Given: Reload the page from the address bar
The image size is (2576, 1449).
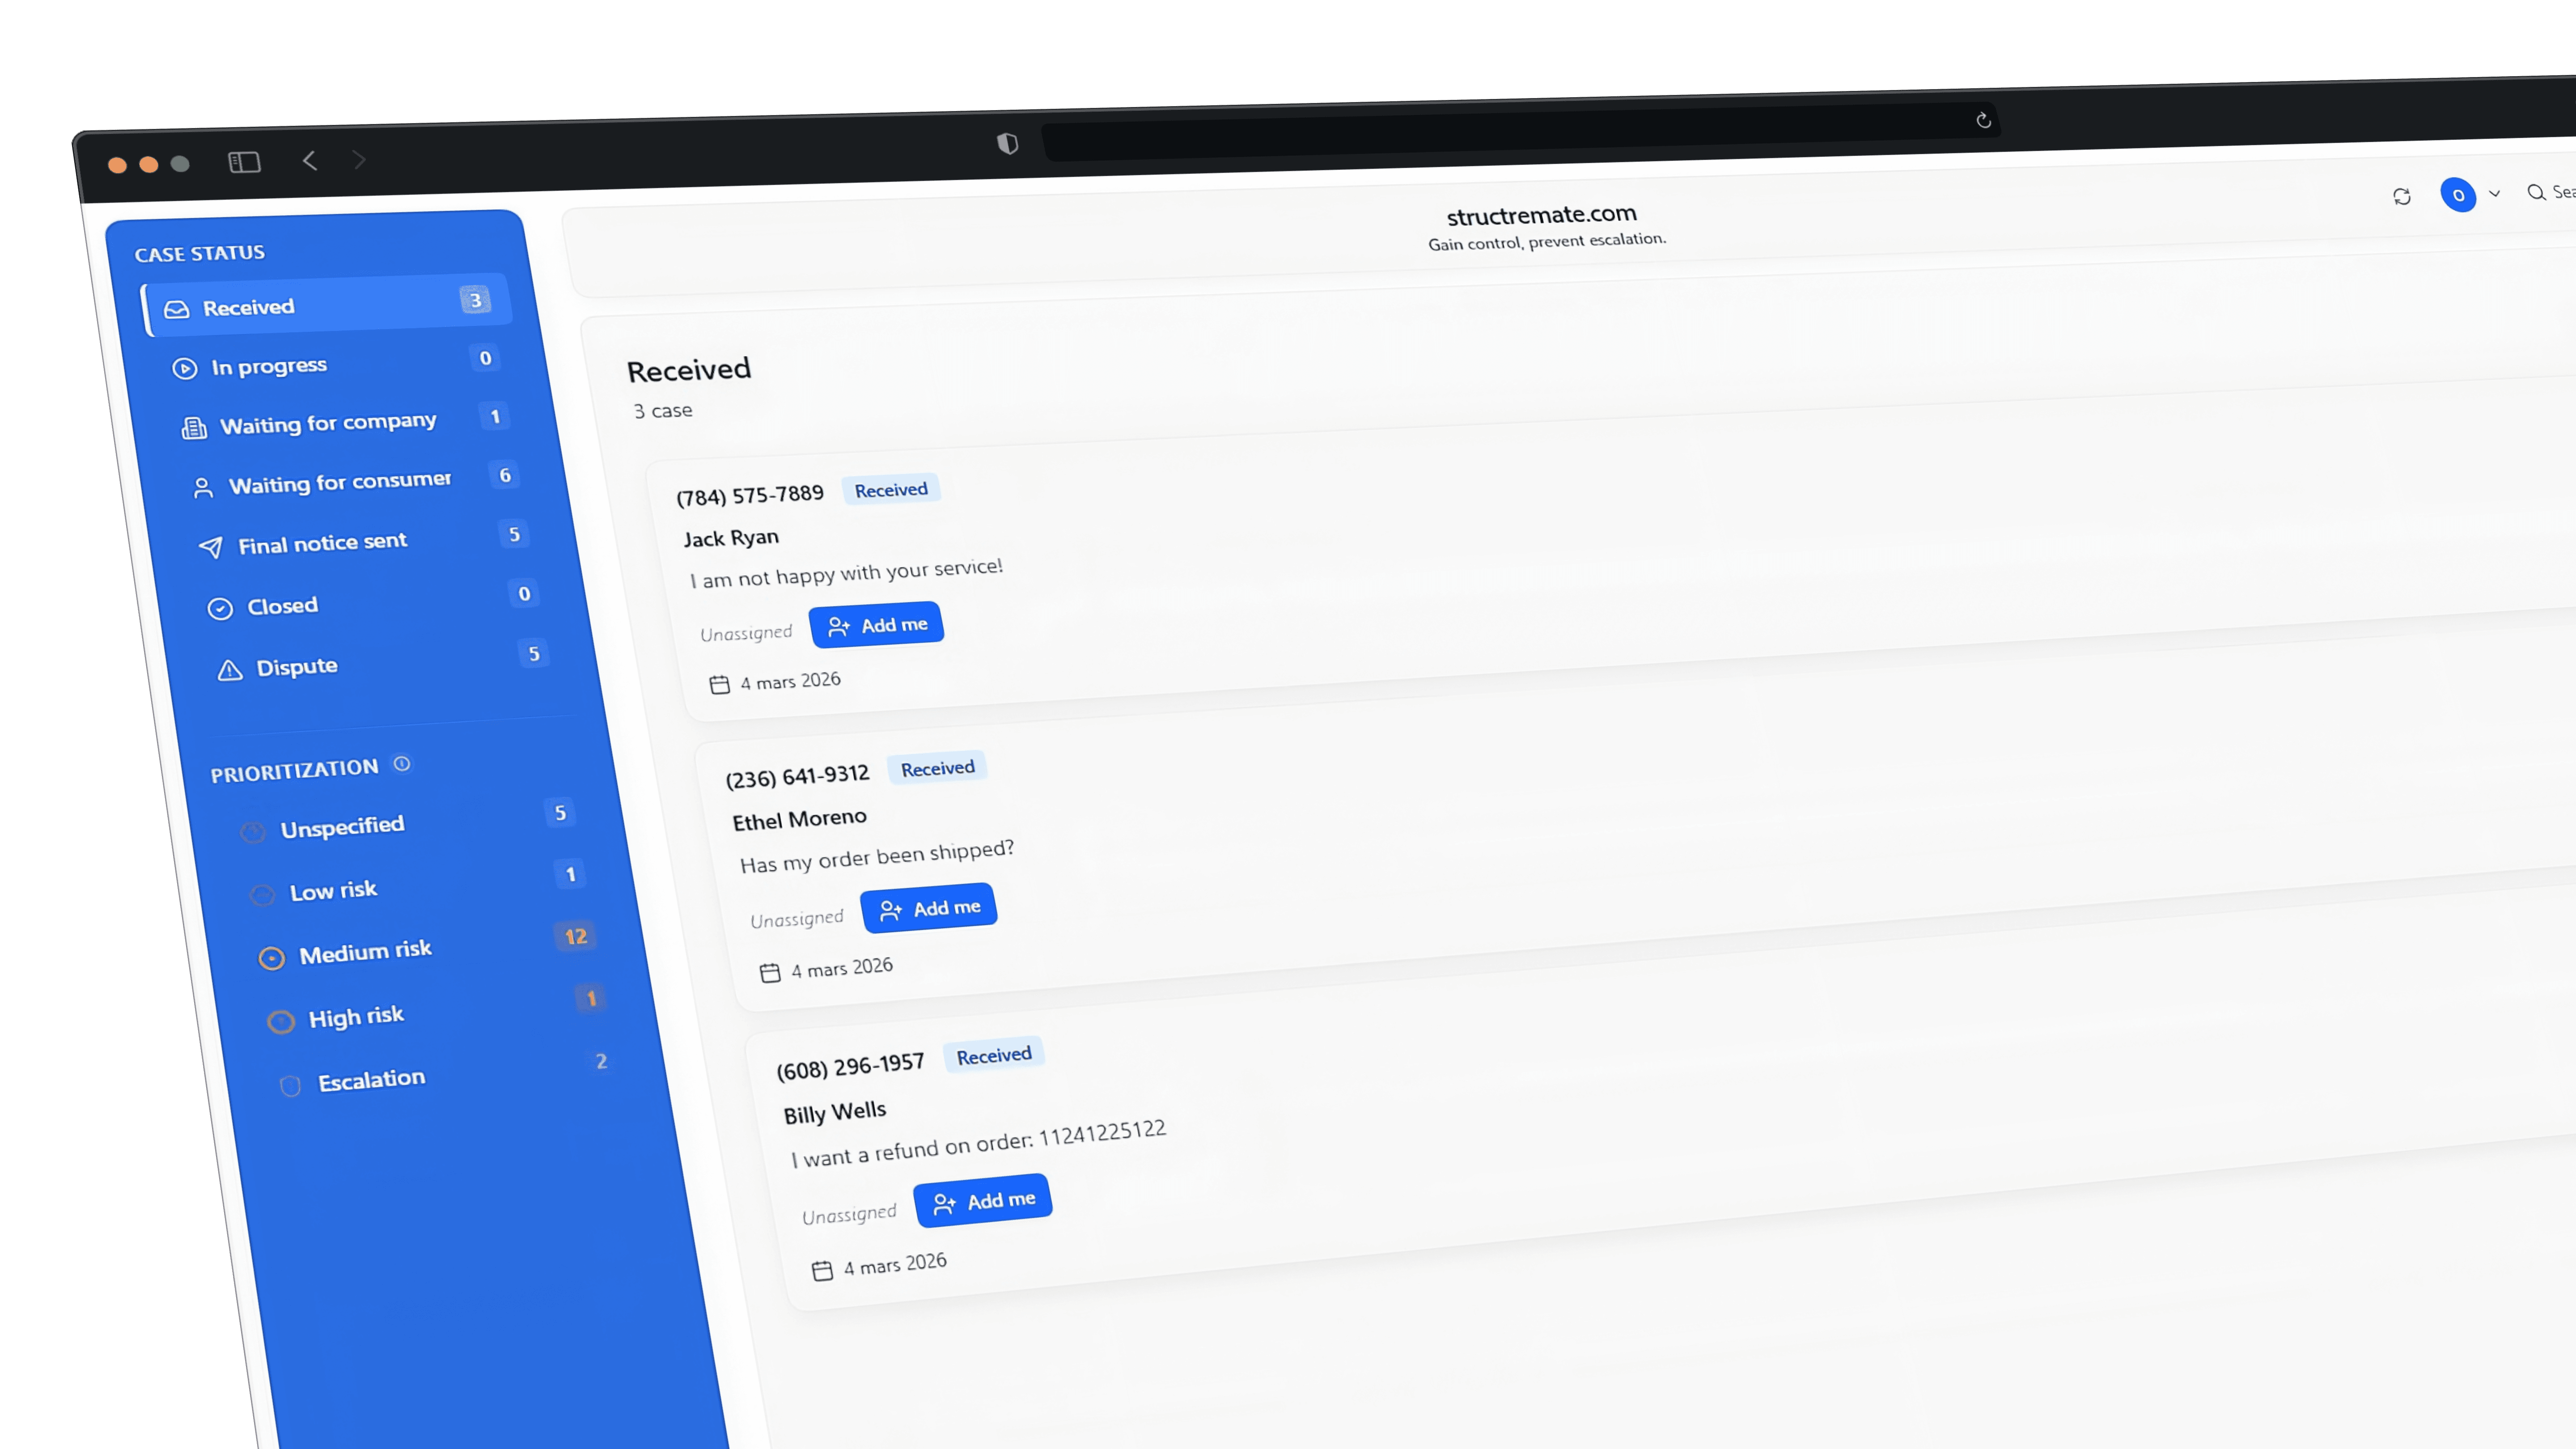Looking at the screenshot, I should click(x=1983, y=121).
